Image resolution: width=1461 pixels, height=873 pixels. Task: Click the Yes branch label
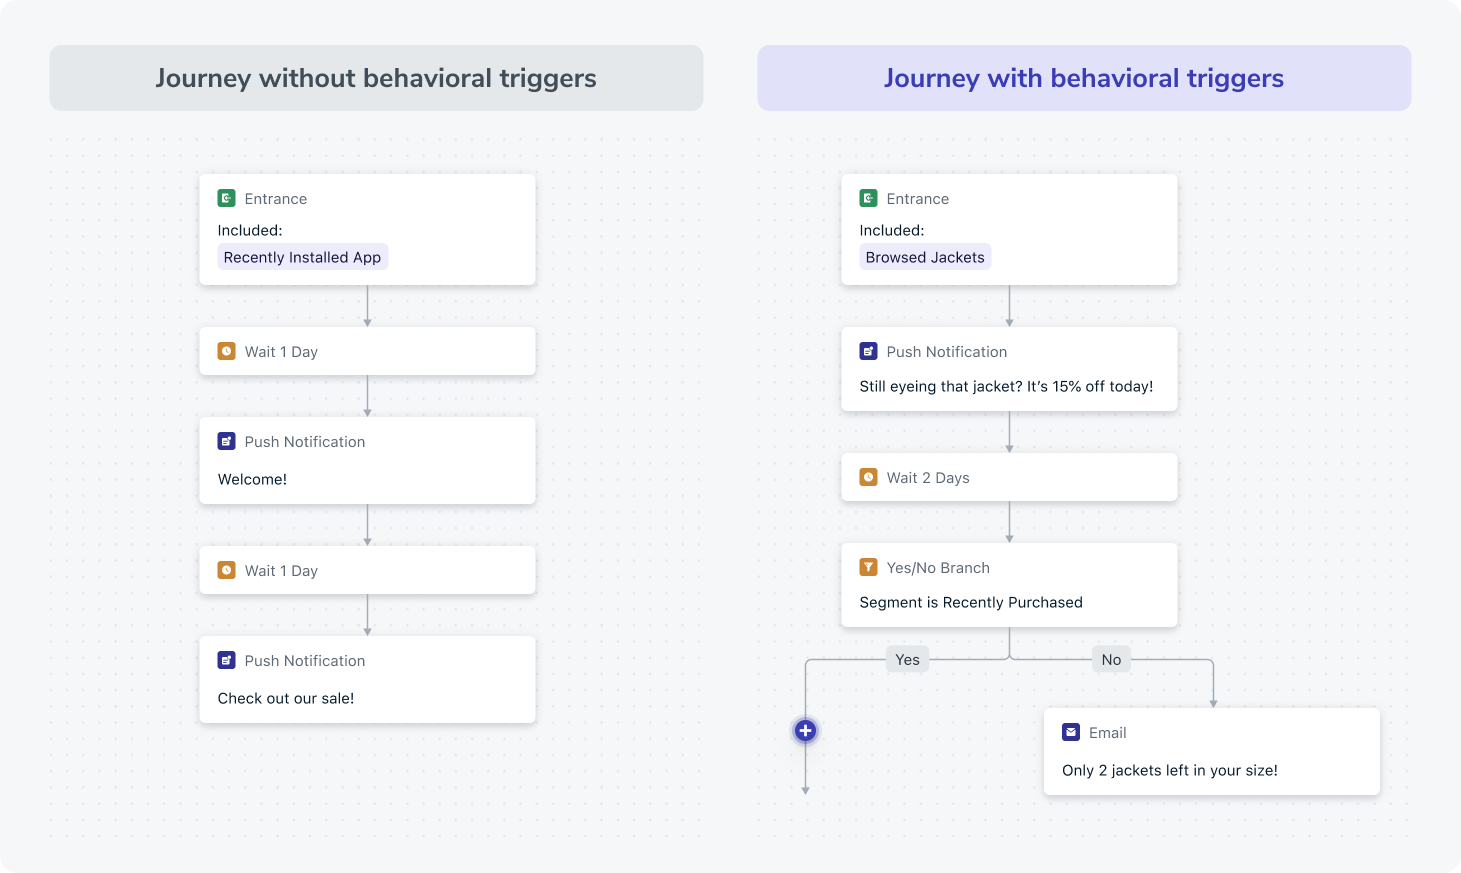[x=907, y=660]
